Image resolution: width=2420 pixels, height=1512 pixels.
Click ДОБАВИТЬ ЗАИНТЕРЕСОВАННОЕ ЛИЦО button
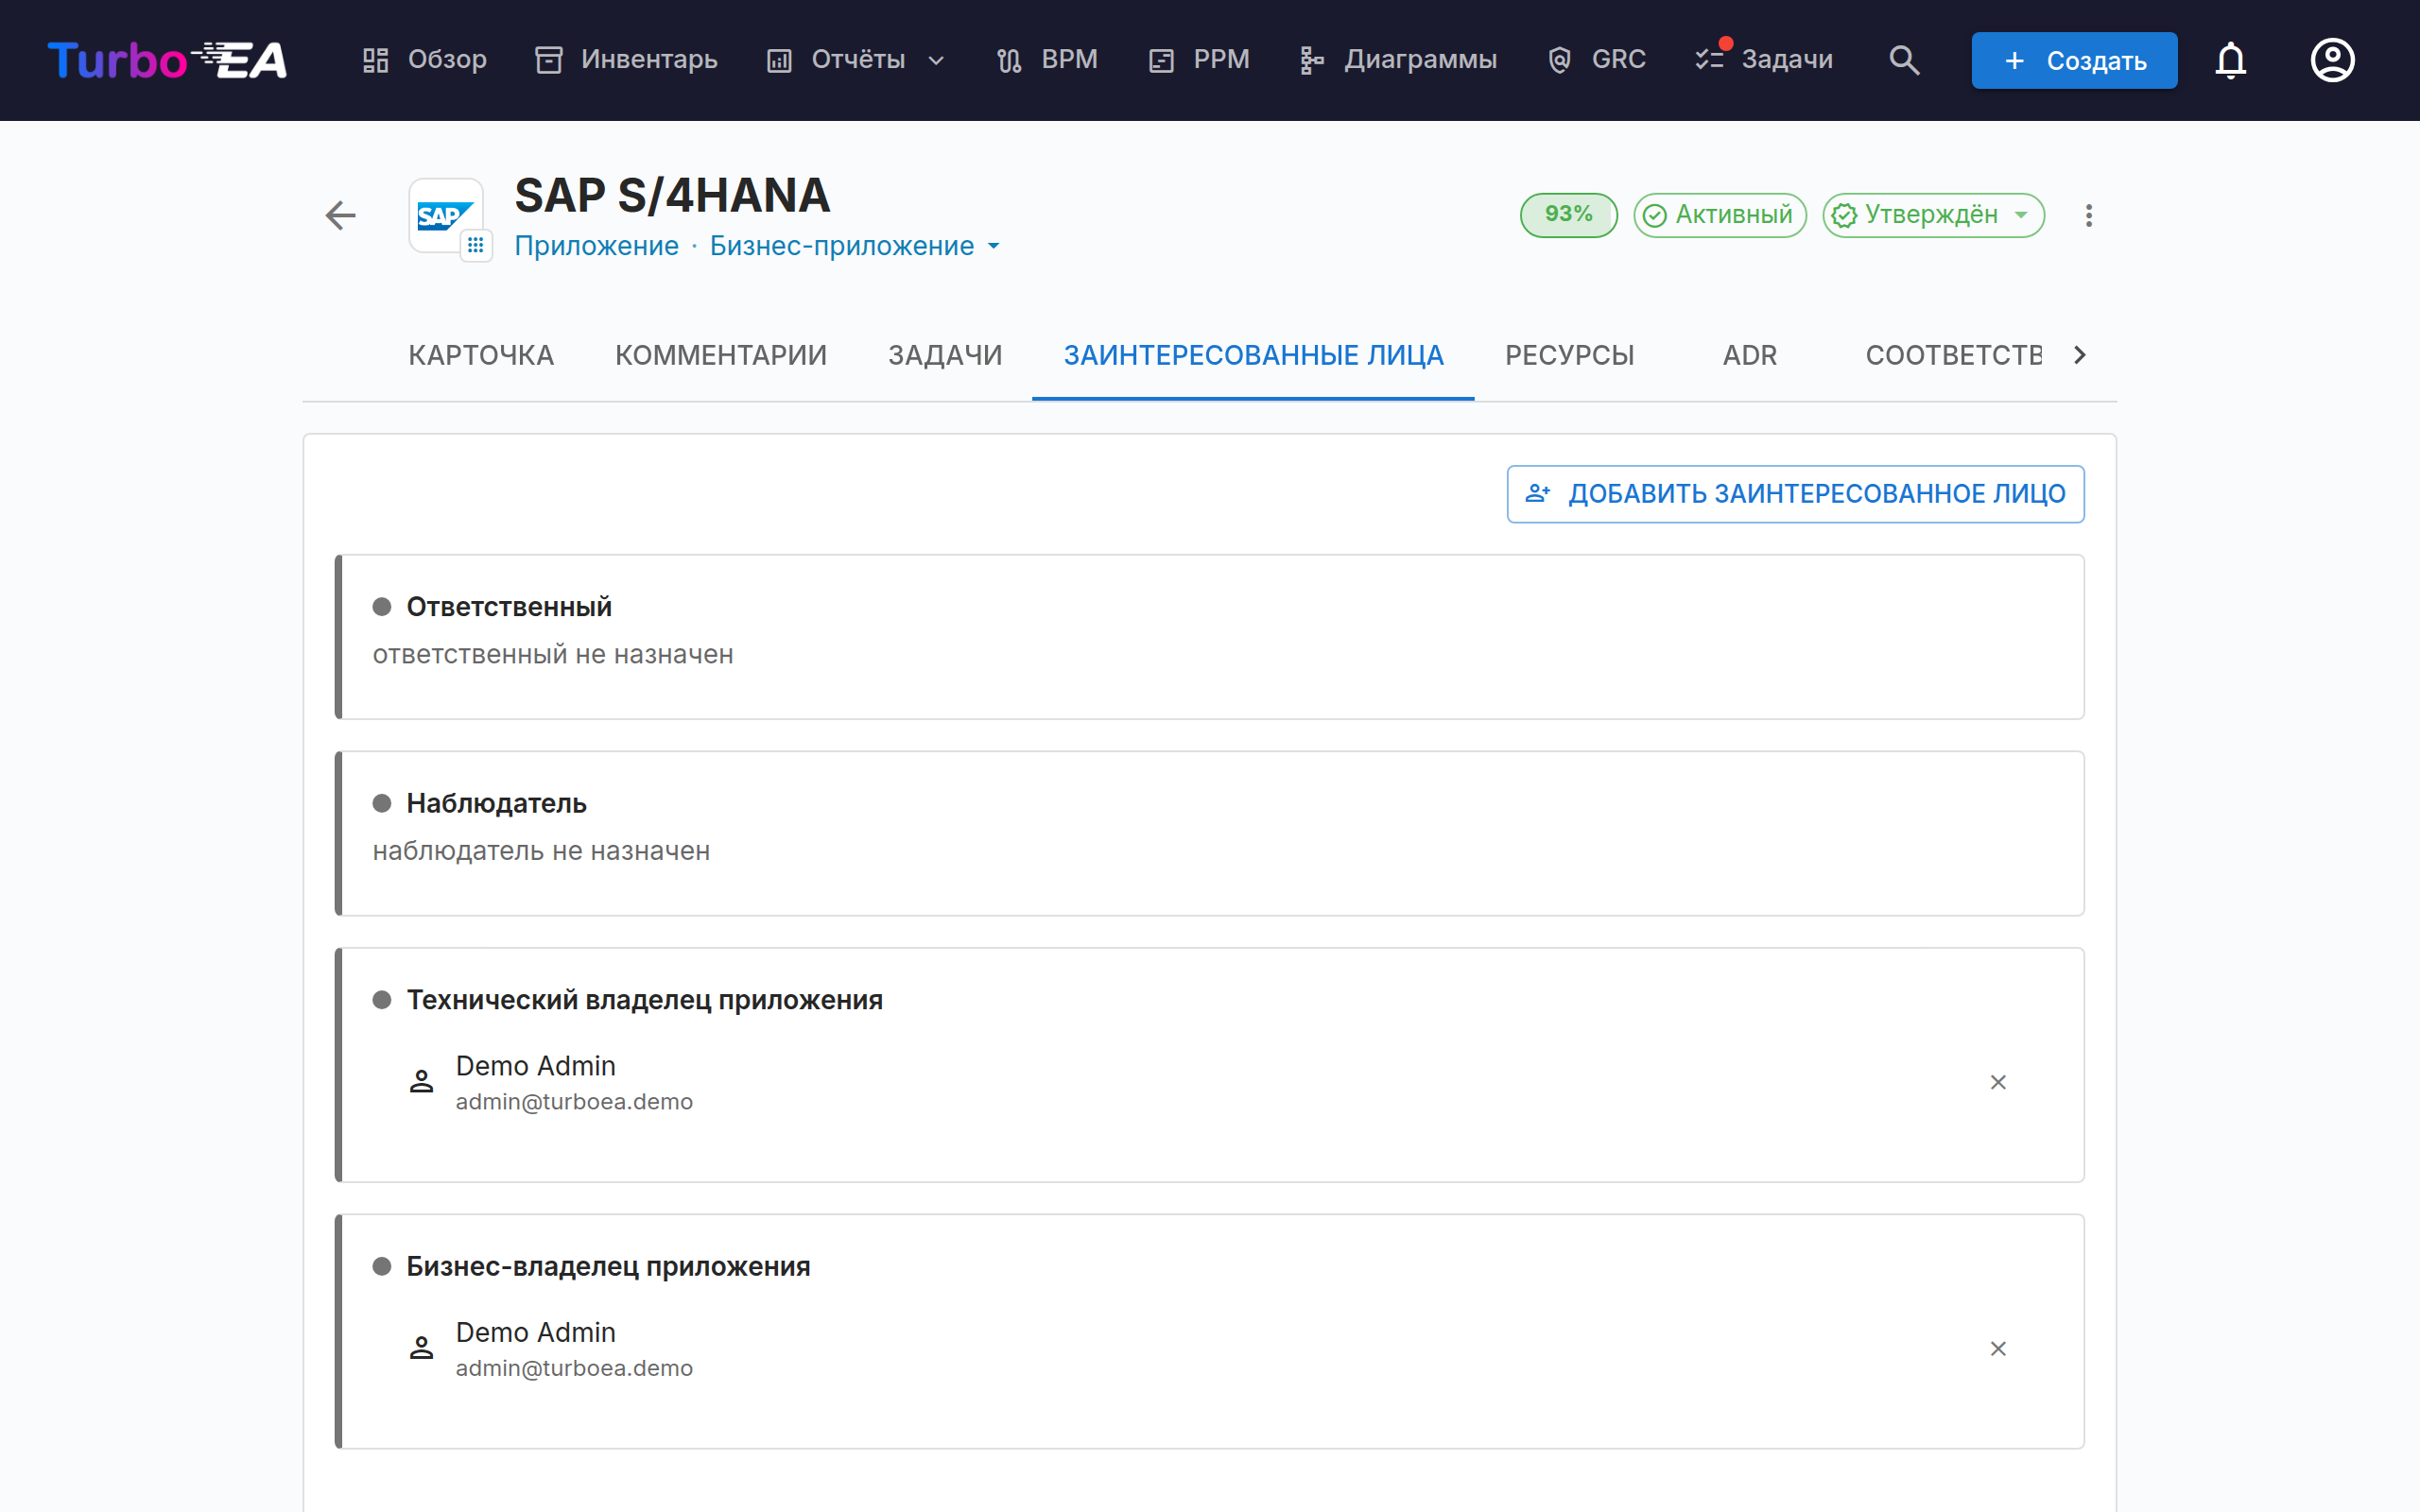1795,494
